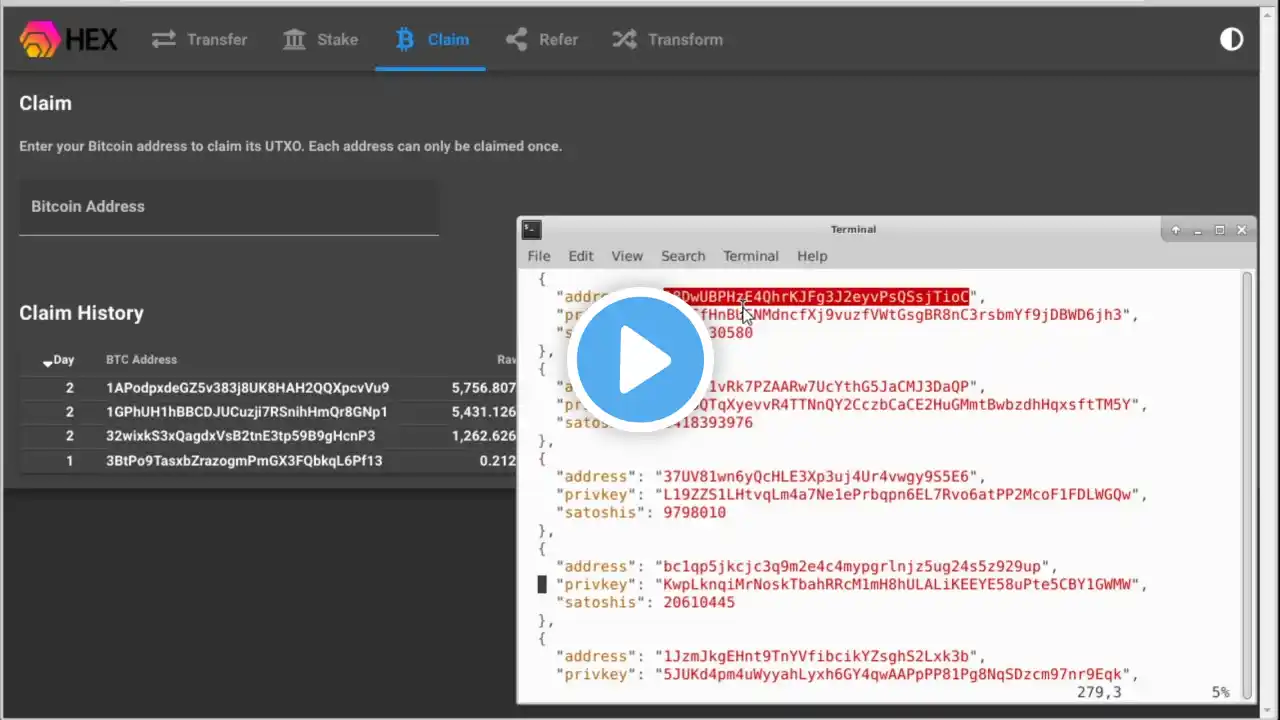Click the Claim History heading
This screenshot has height=720, width=1280.
coord(81,313)
